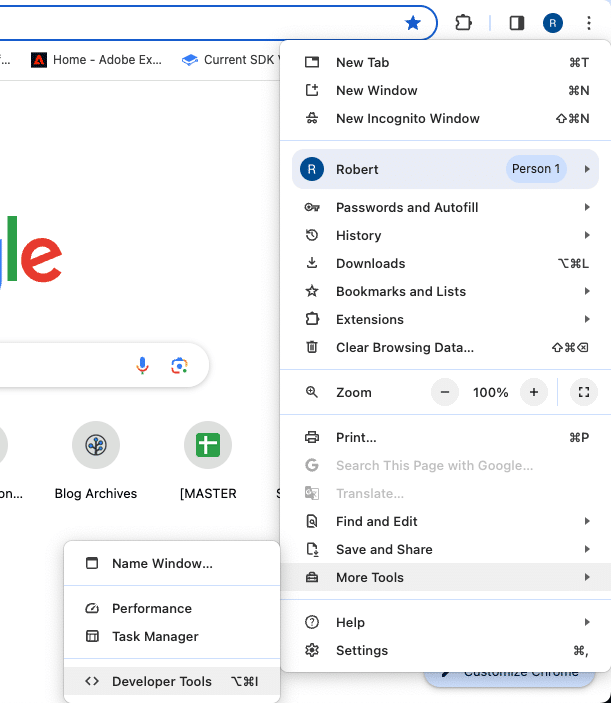This screenshot has width=611, height=703.
Task: Click the zoom out minus button
Action: coord(445,392)
